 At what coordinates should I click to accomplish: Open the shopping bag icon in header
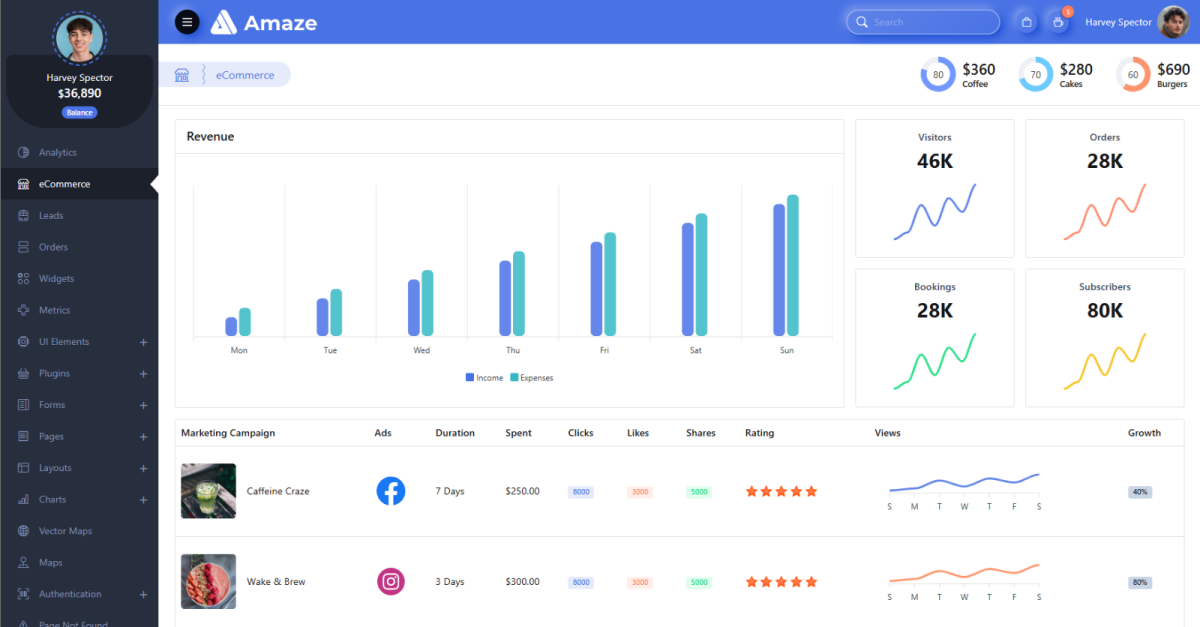pos(1026,22)
